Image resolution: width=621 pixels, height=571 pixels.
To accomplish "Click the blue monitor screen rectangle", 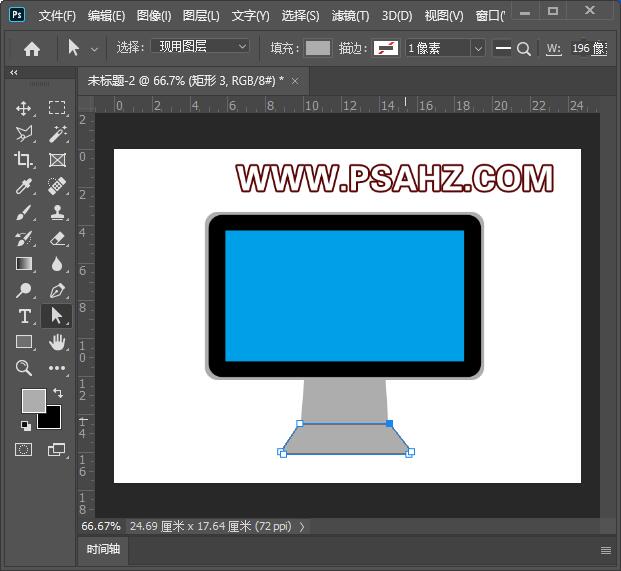I will point(345,296).
